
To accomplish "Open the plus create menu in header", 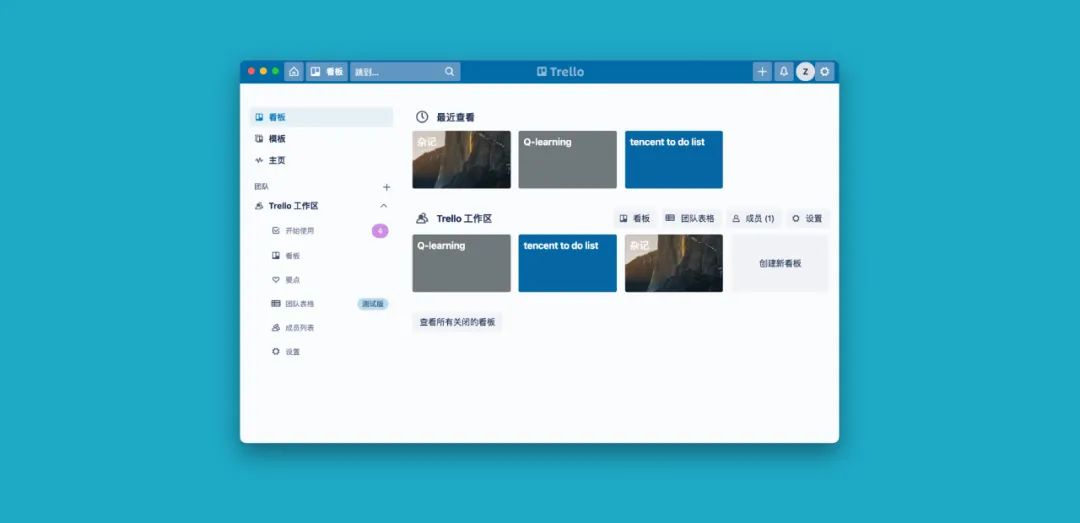I will point(762,72).
